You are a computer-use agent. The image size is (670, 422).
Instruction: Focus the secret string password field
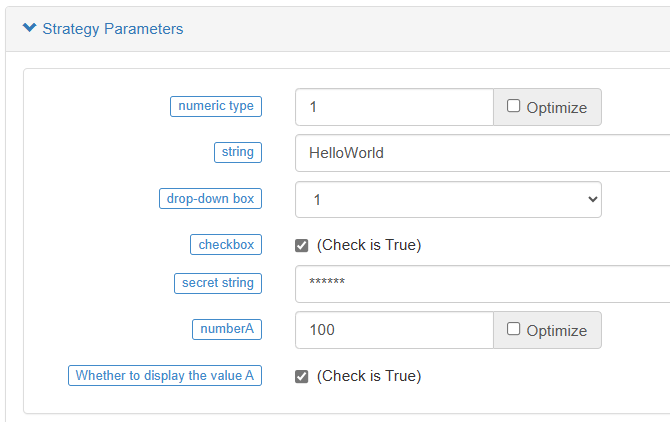(482, 284)
